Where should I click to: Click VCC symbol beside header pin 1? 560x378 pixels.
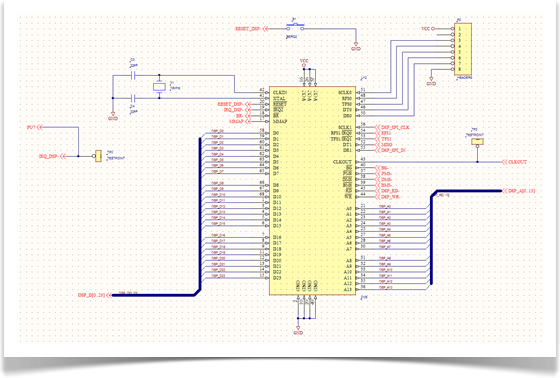(x=428, y=29)
